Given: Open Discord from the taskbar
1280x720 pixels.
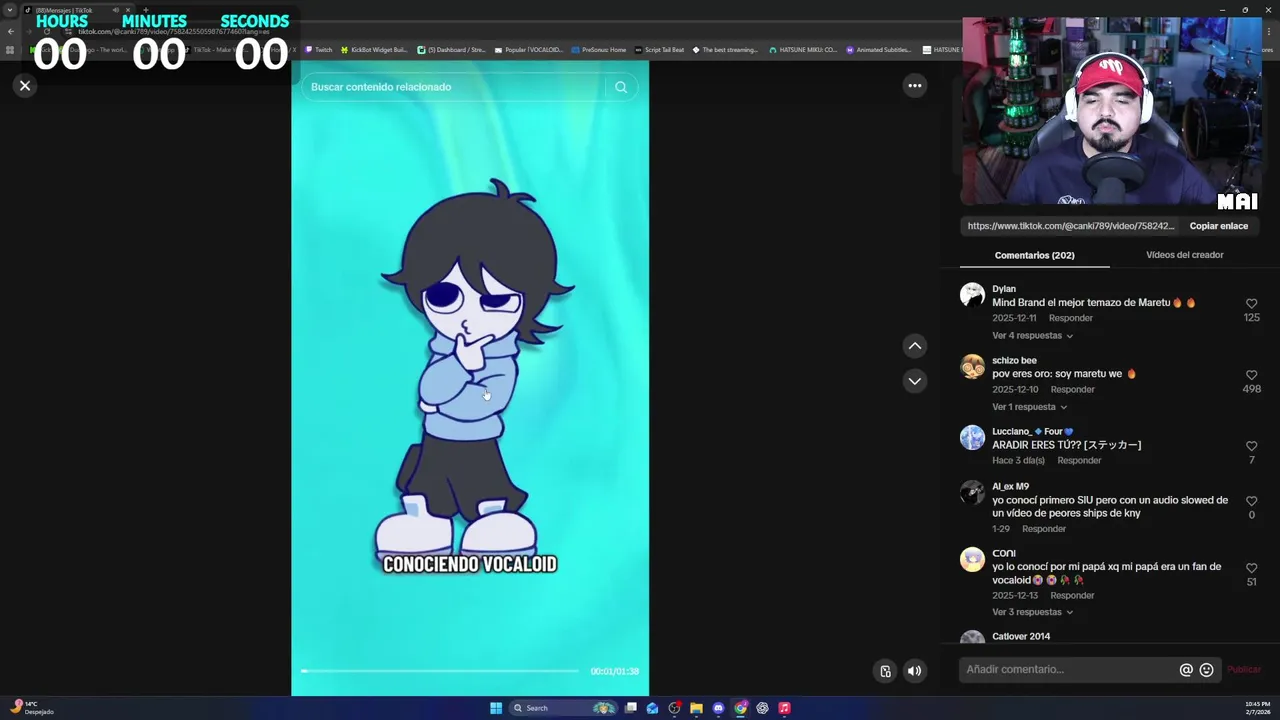Looking at the screenshot, I should point(718,708).
